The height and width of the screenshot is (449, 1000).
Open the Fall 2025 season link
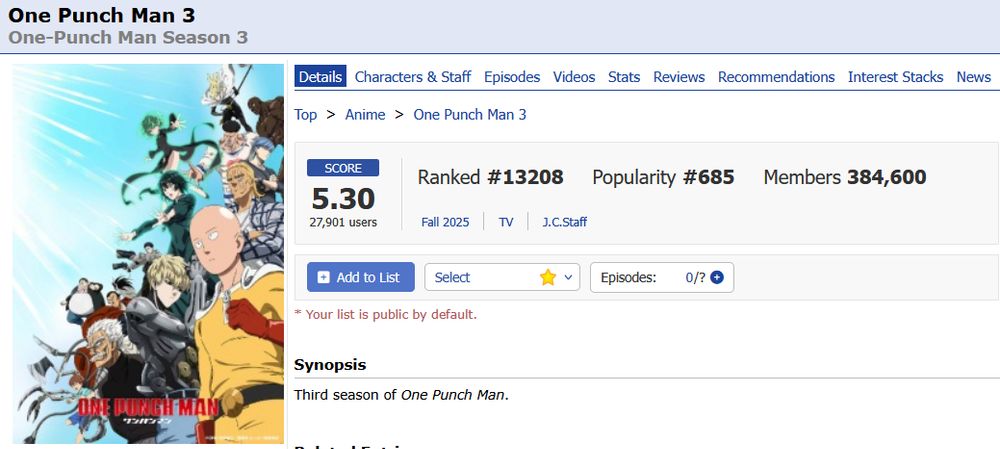point(445,222)
